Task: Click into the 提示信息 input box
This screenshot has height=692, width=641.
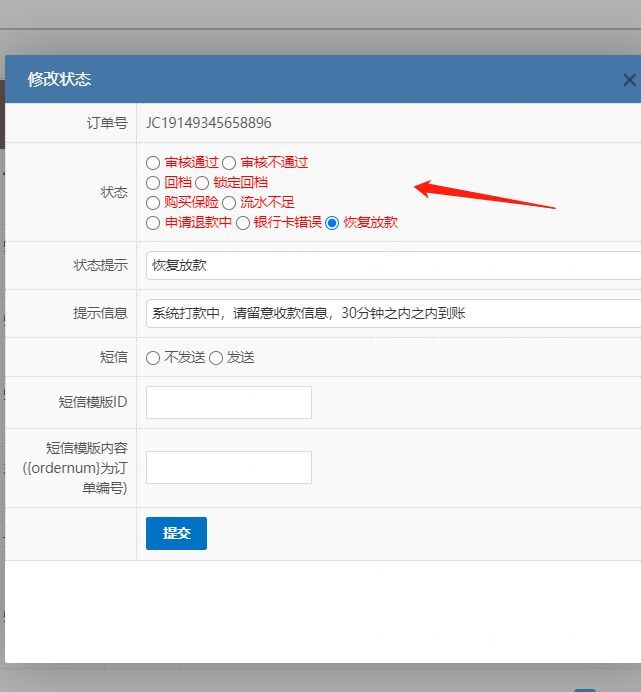Action: 392,313
